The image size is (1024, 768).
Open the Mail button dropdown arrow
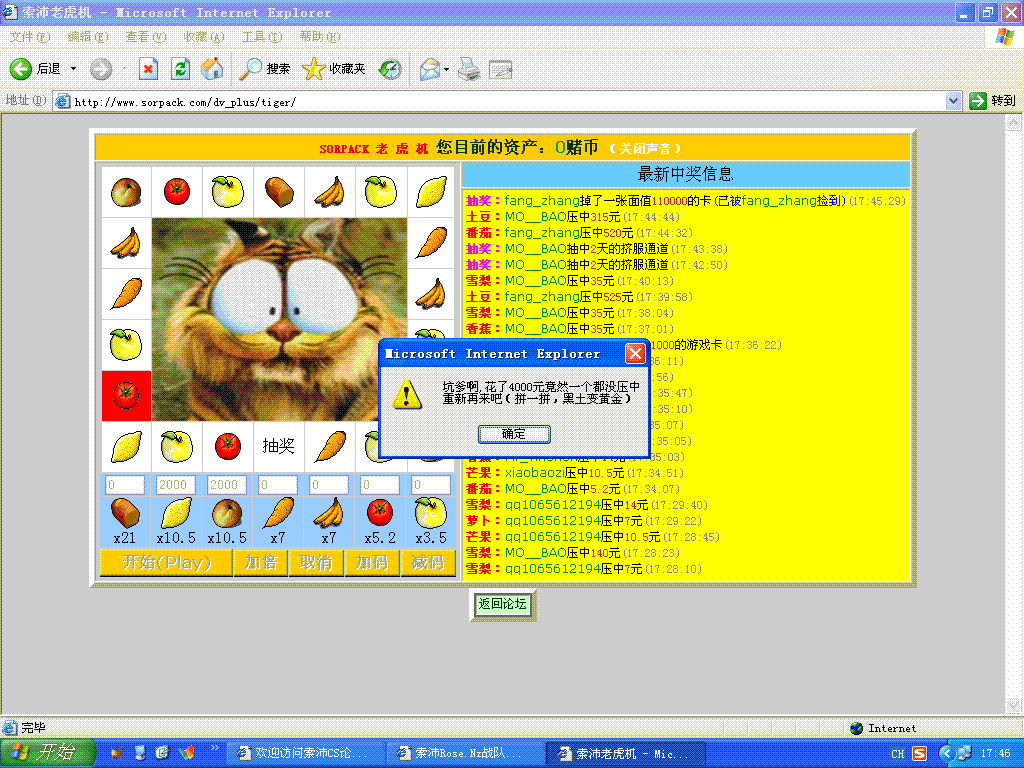pos(446,69)
